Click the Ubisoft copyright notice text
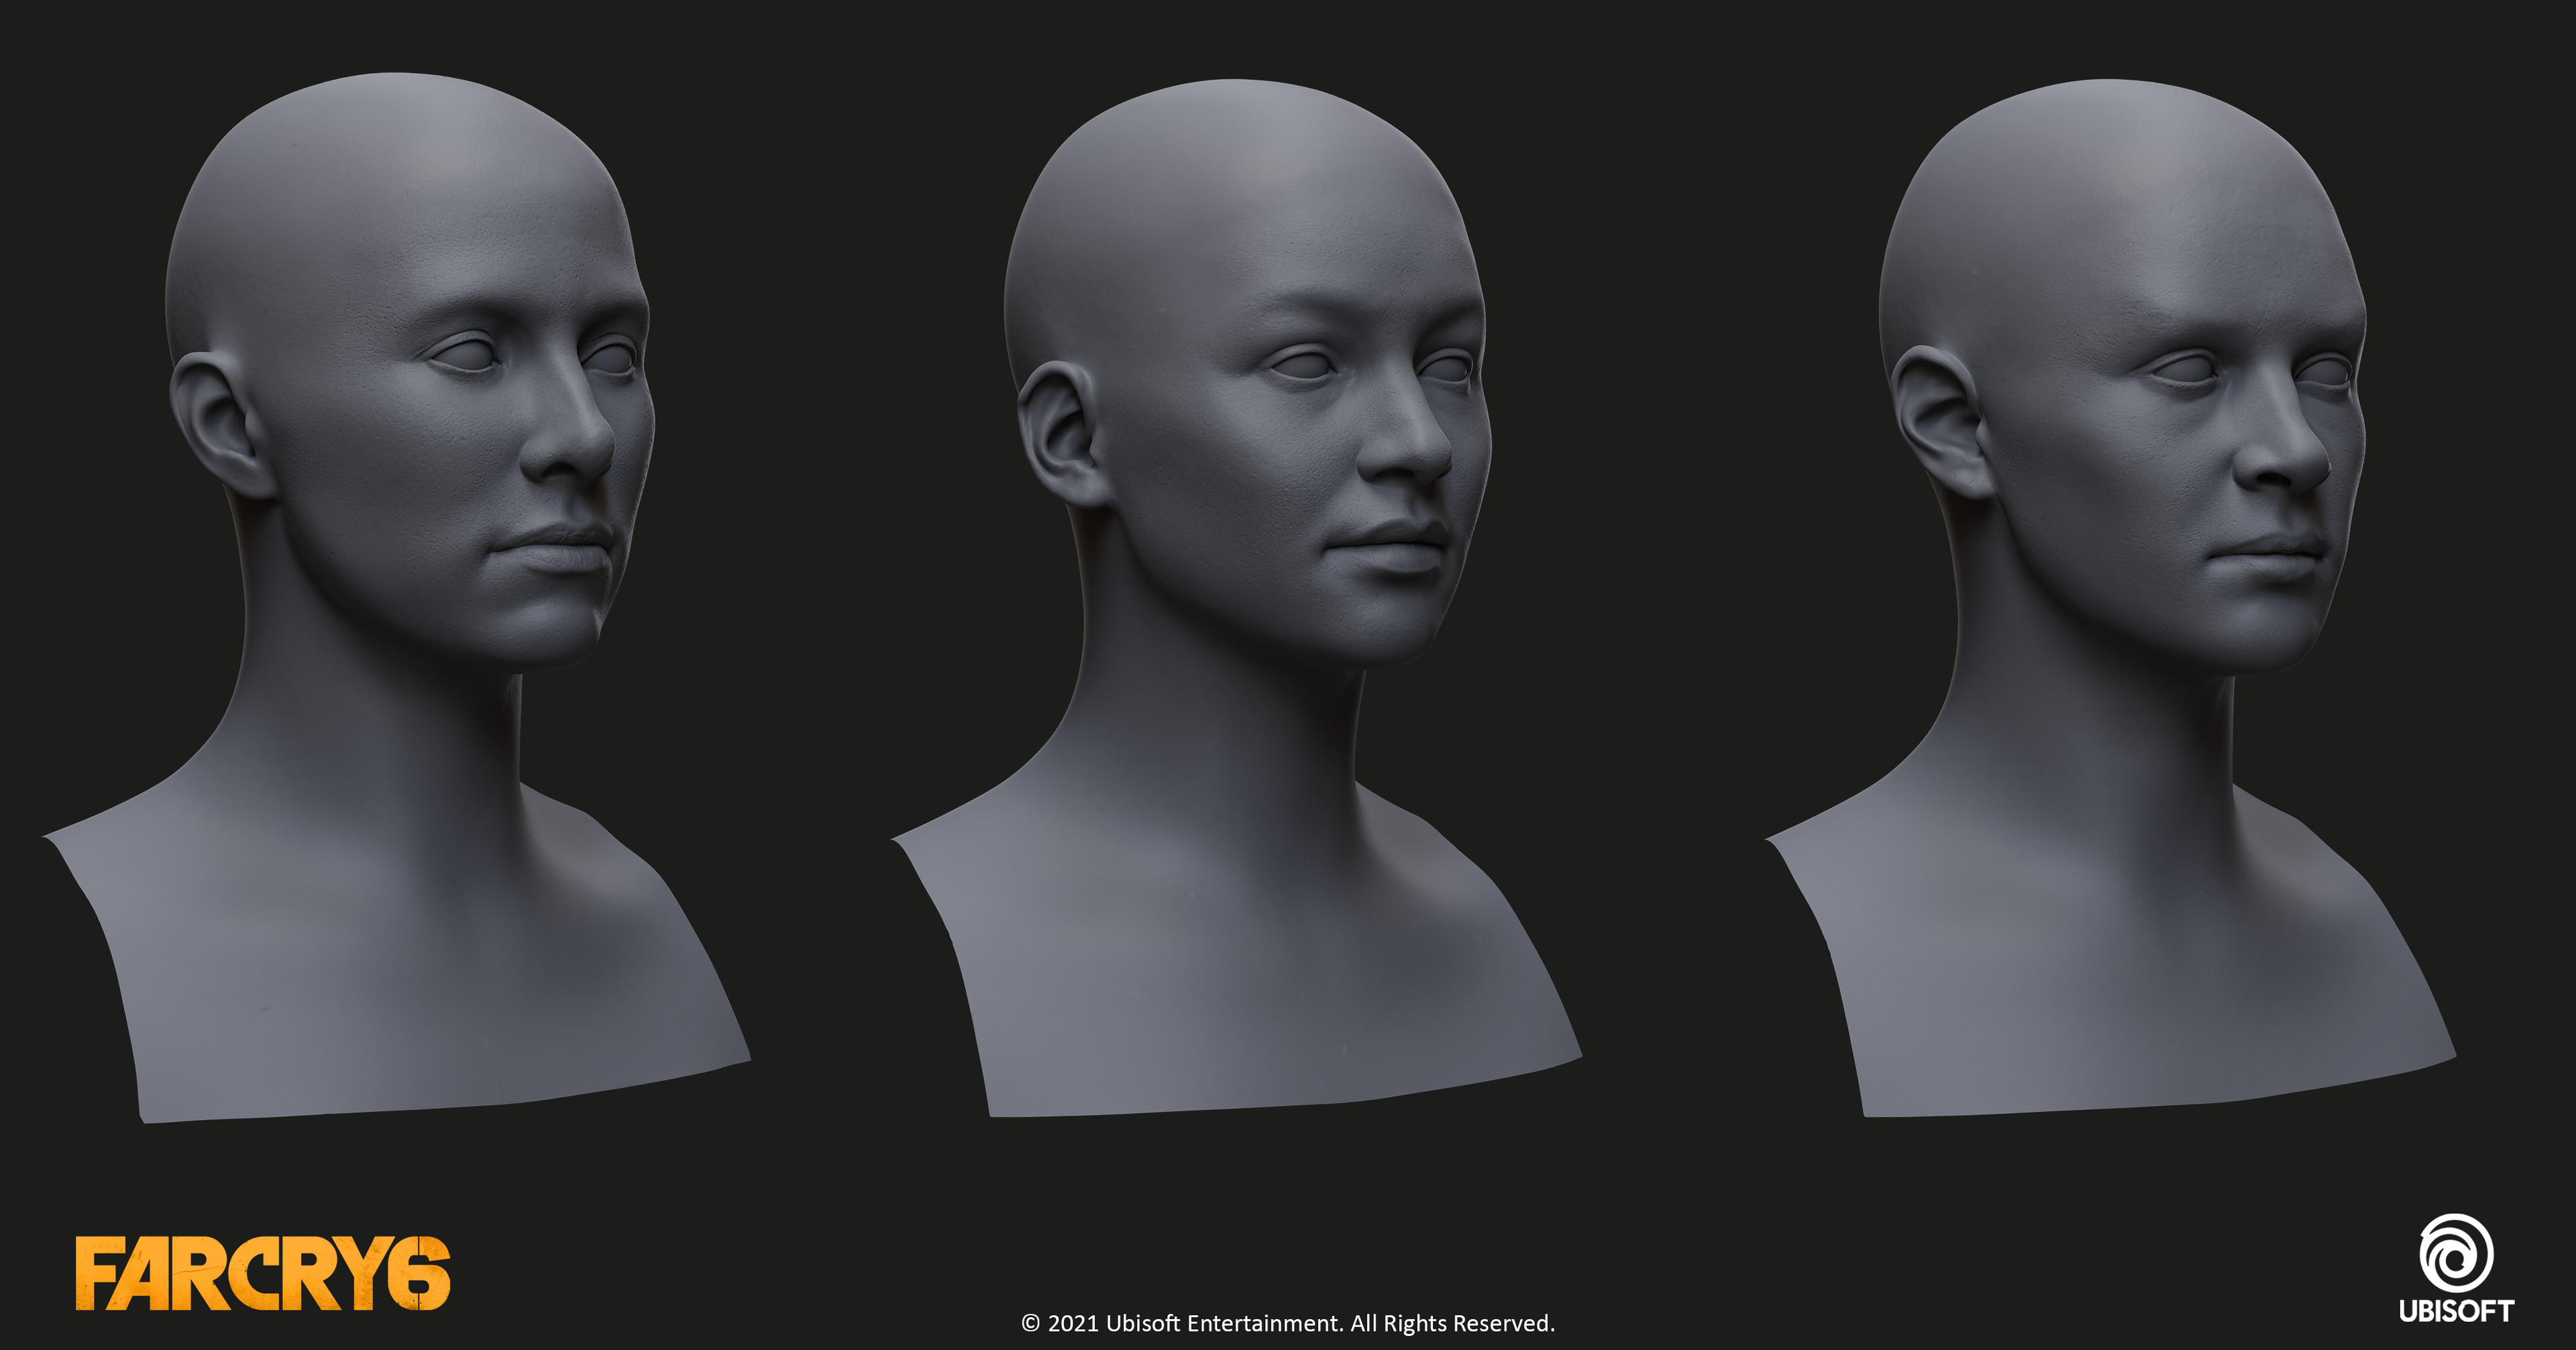The image size is (2576, 1350). pyautogui.click(x=1288, y=1323)
